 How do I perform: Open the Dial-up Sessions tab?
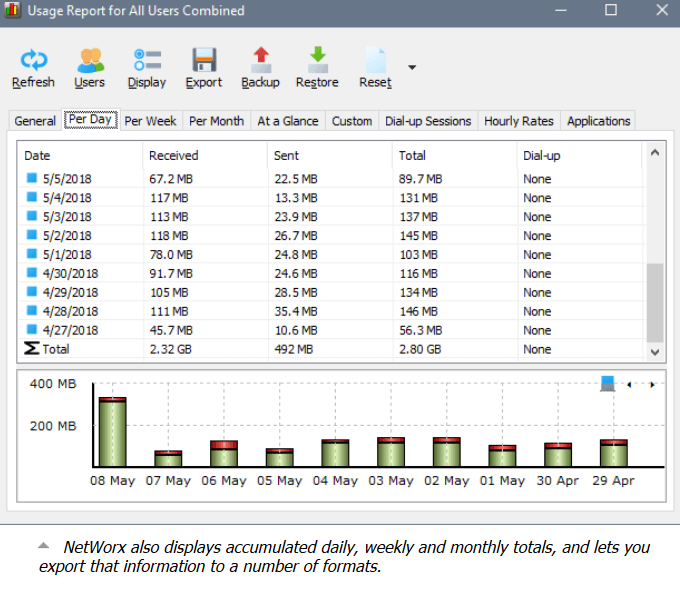428,121
